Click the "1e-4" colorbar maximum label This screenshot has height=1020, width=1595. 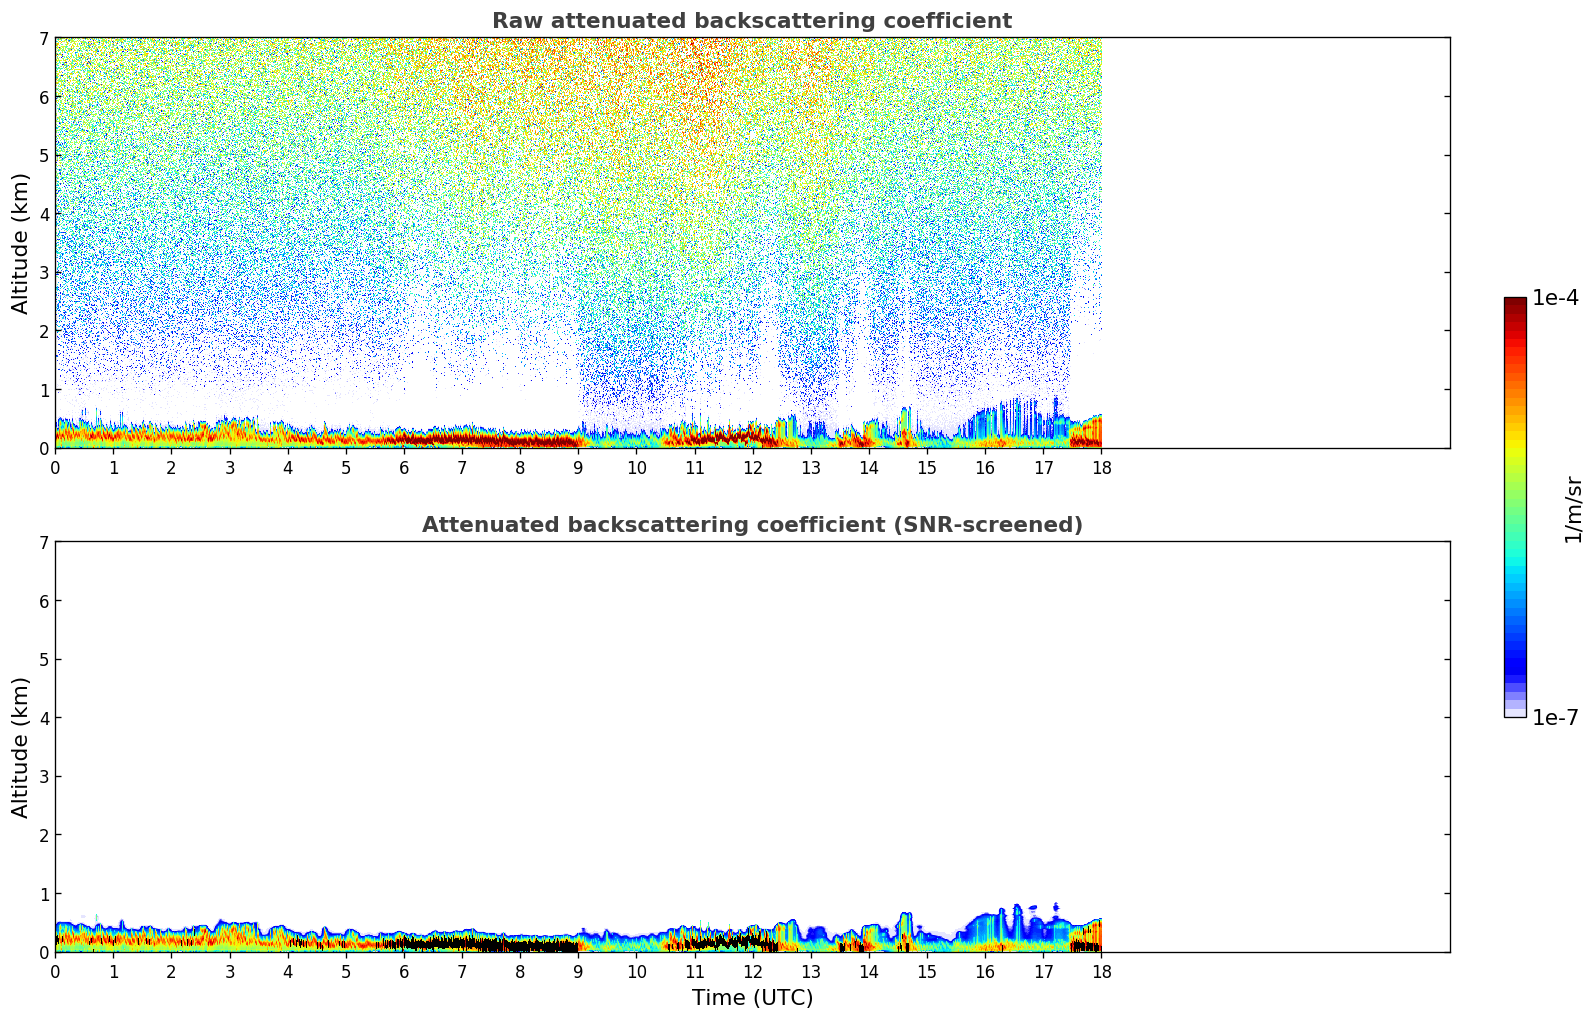(1555, 298)
